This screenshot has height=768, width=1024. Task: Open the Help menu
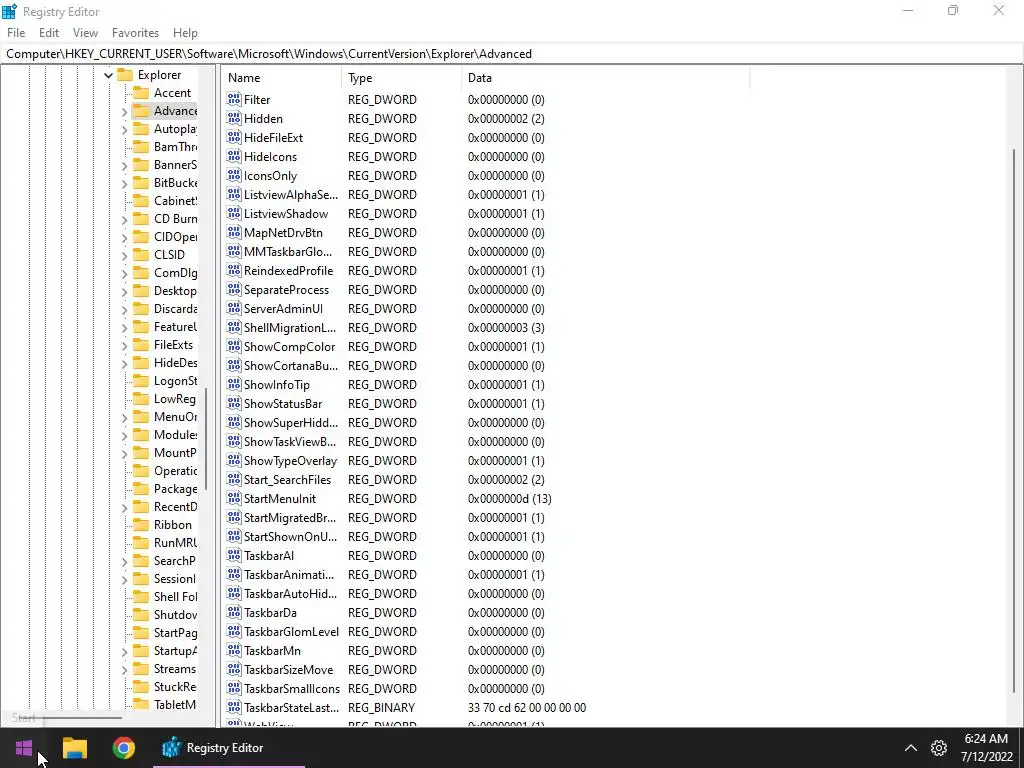[x=185, y=33]
